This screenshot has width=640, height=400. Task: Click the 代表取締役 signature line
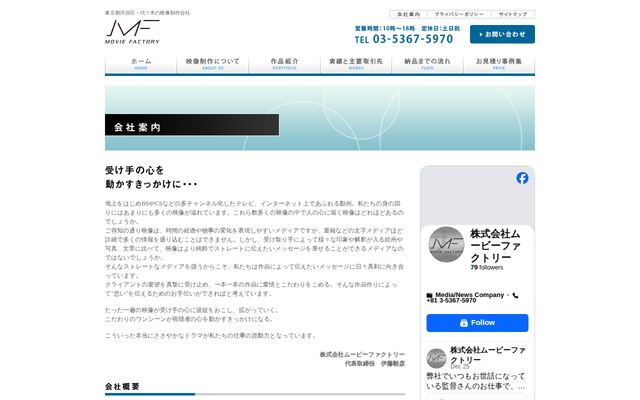pyautogui.click(x=375, y=363)
